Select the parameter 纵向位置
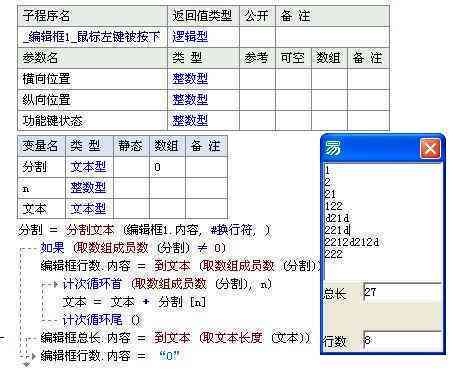Image resolution: width=458 pixels, height=373 pixels. [92, 100]
